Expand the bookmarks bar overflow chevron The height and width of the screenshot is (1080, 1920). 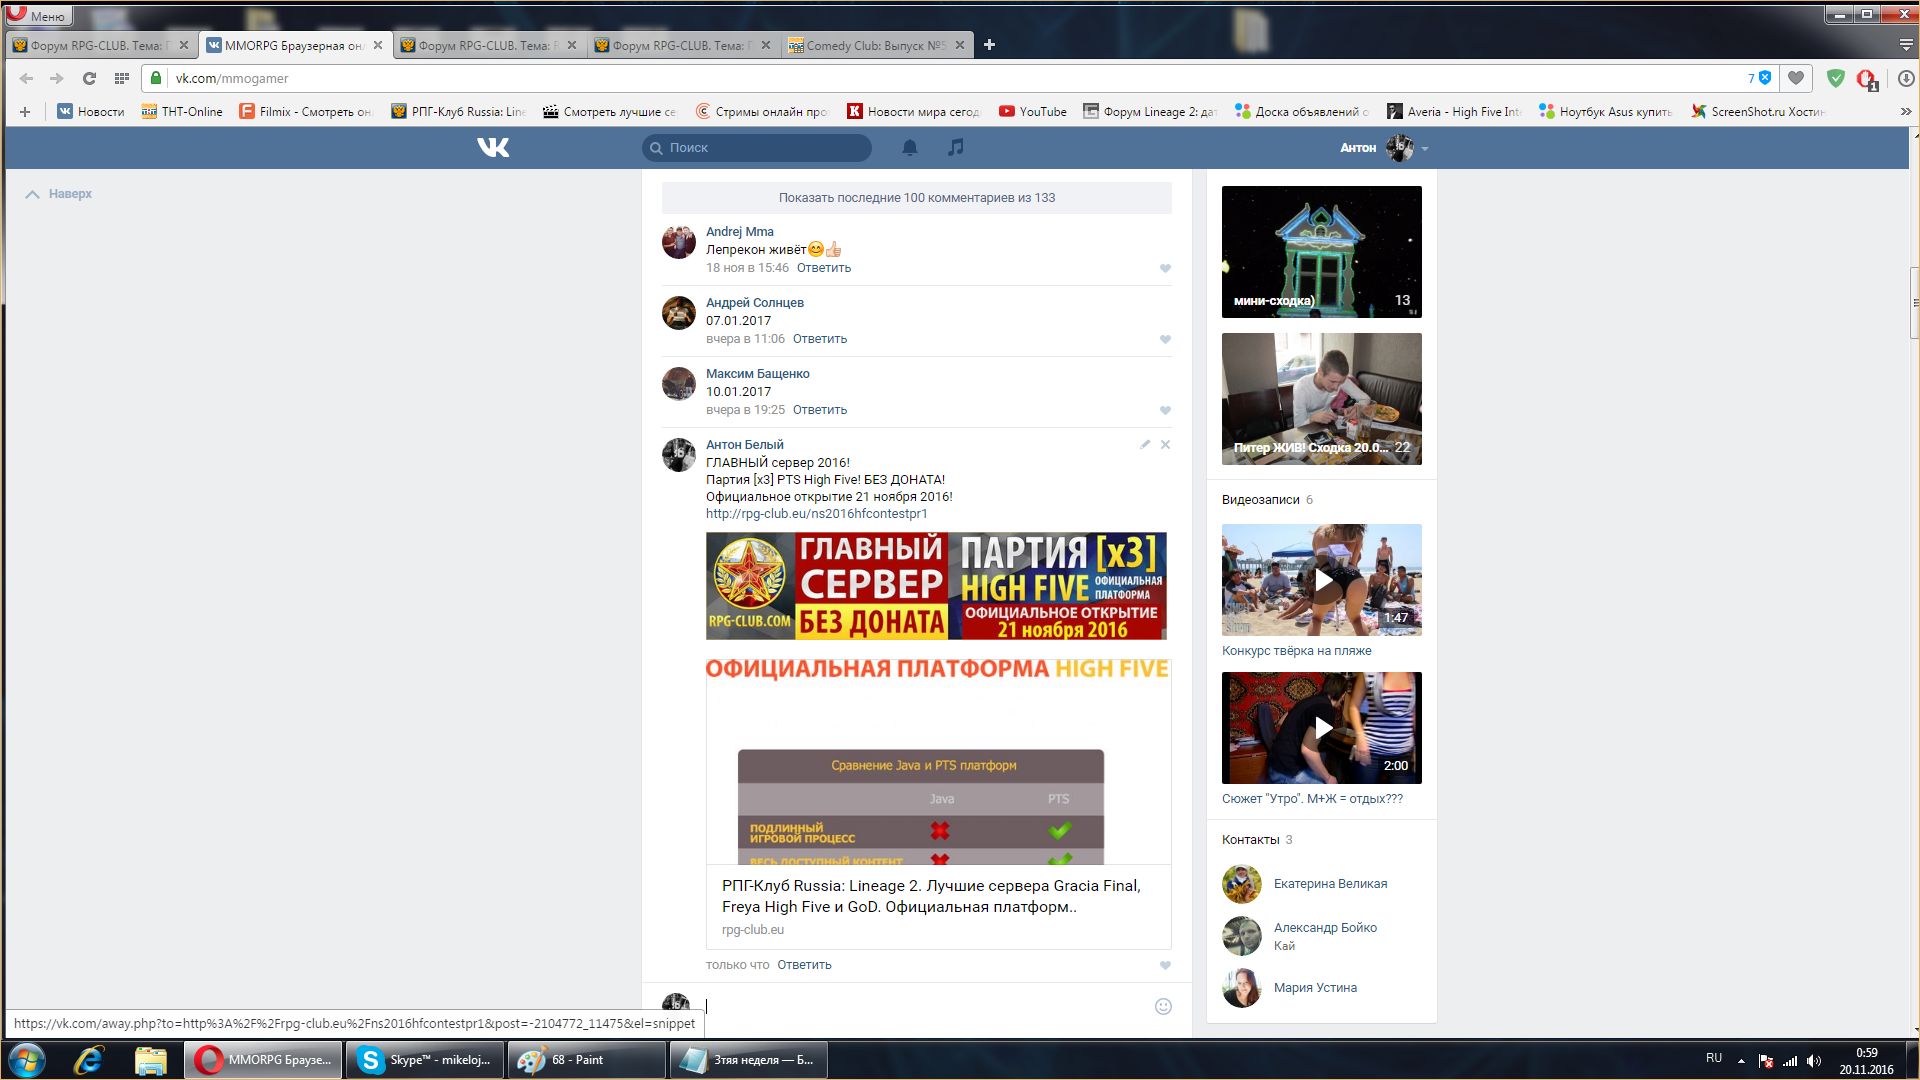coord(1906,112)
